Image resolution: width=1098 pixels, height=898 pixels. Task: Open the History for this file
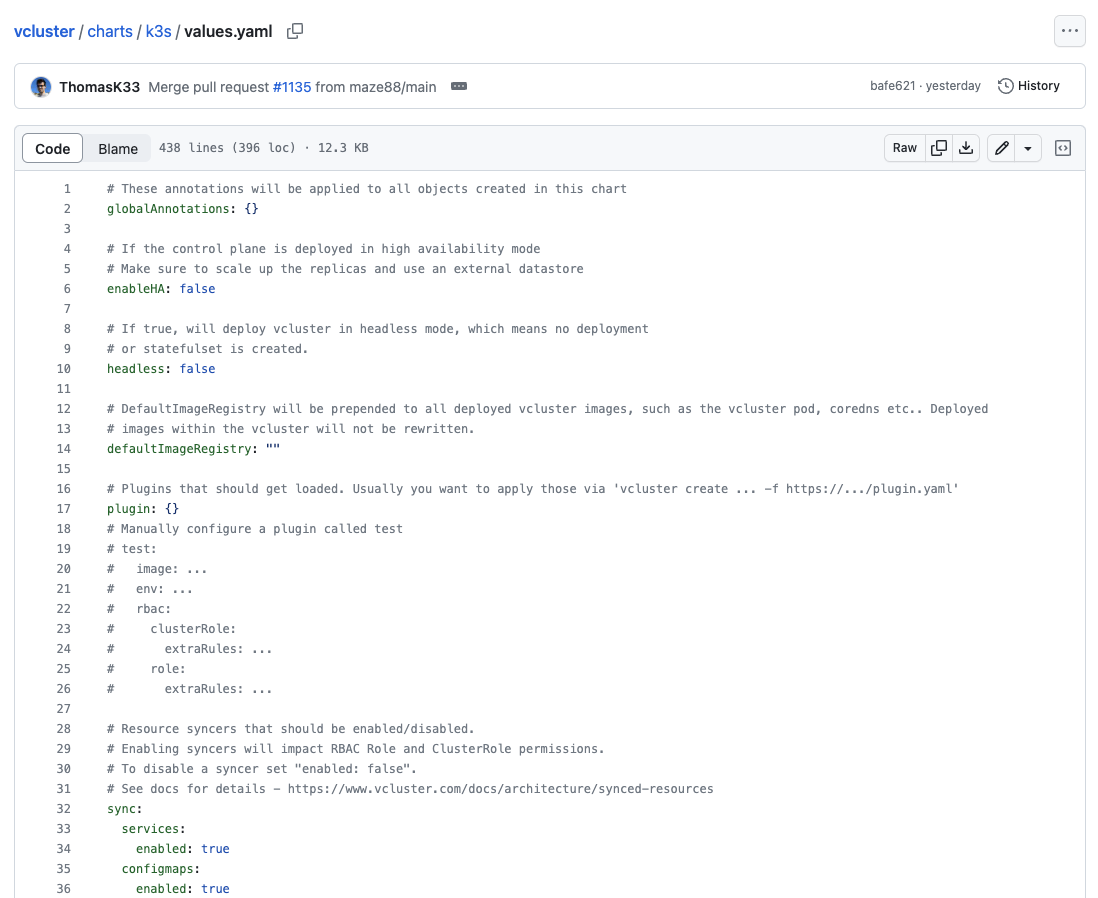coord(1028,86)
